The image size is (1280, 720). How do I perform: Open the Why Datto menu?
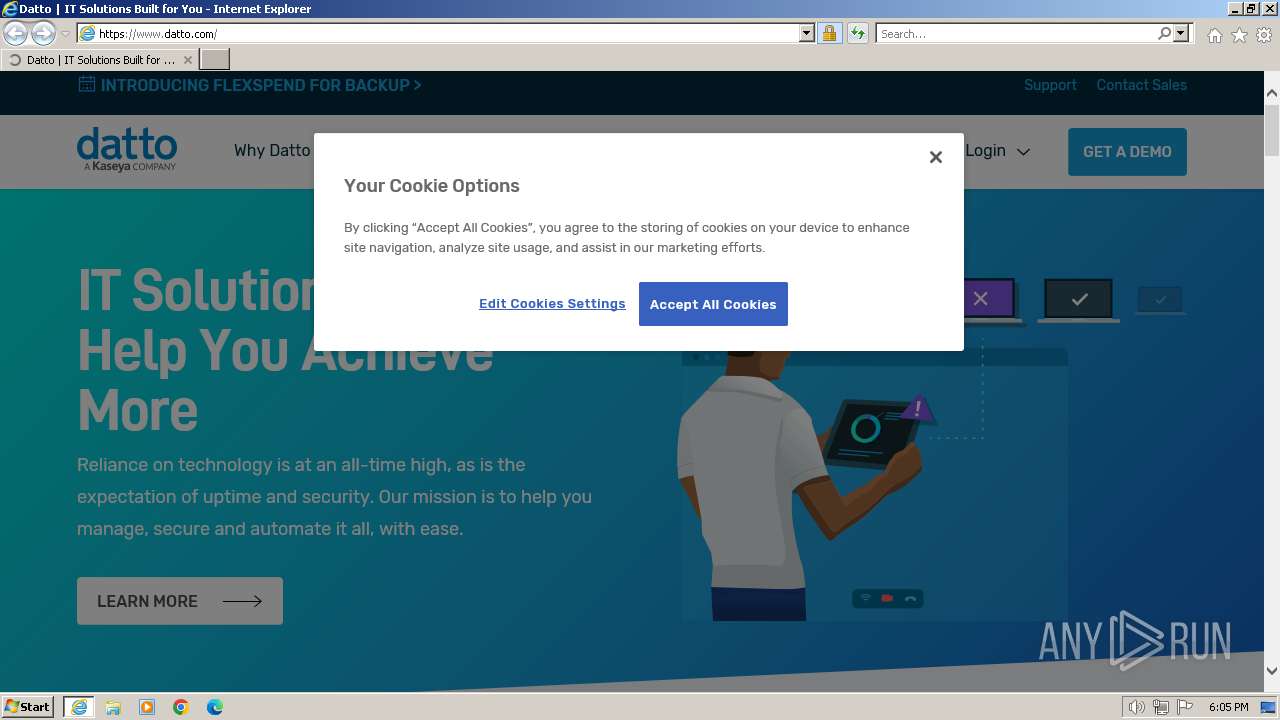pos(272,151)
